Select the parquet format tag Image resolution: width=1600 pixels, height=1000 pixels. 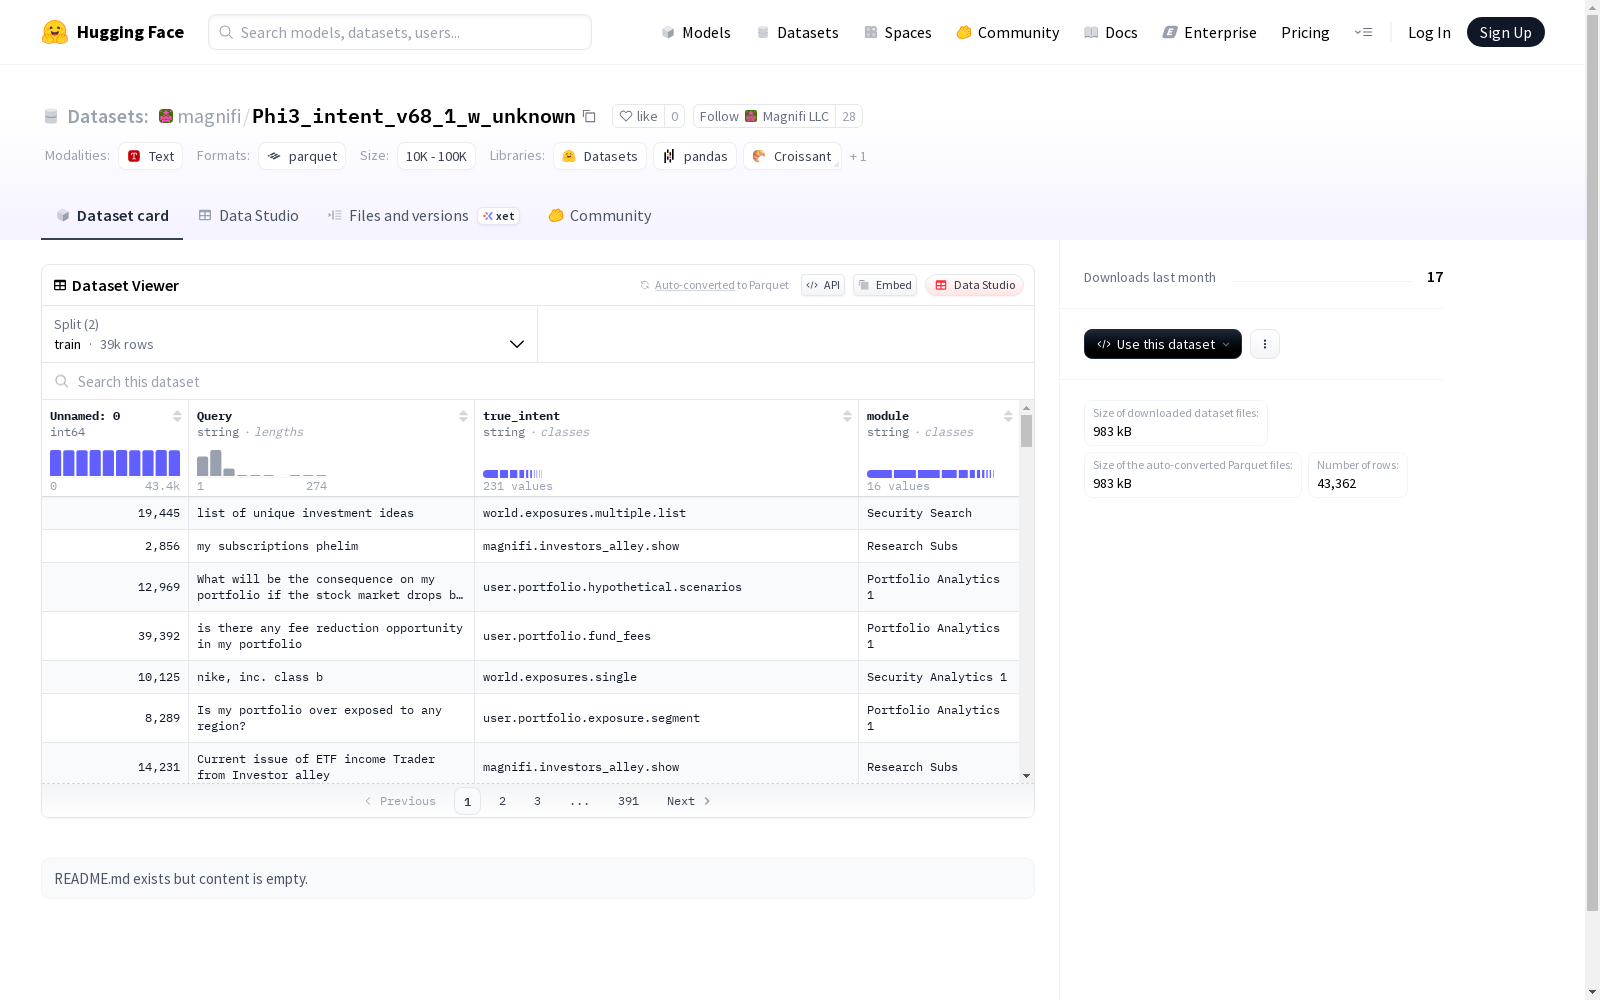point(302,156)
